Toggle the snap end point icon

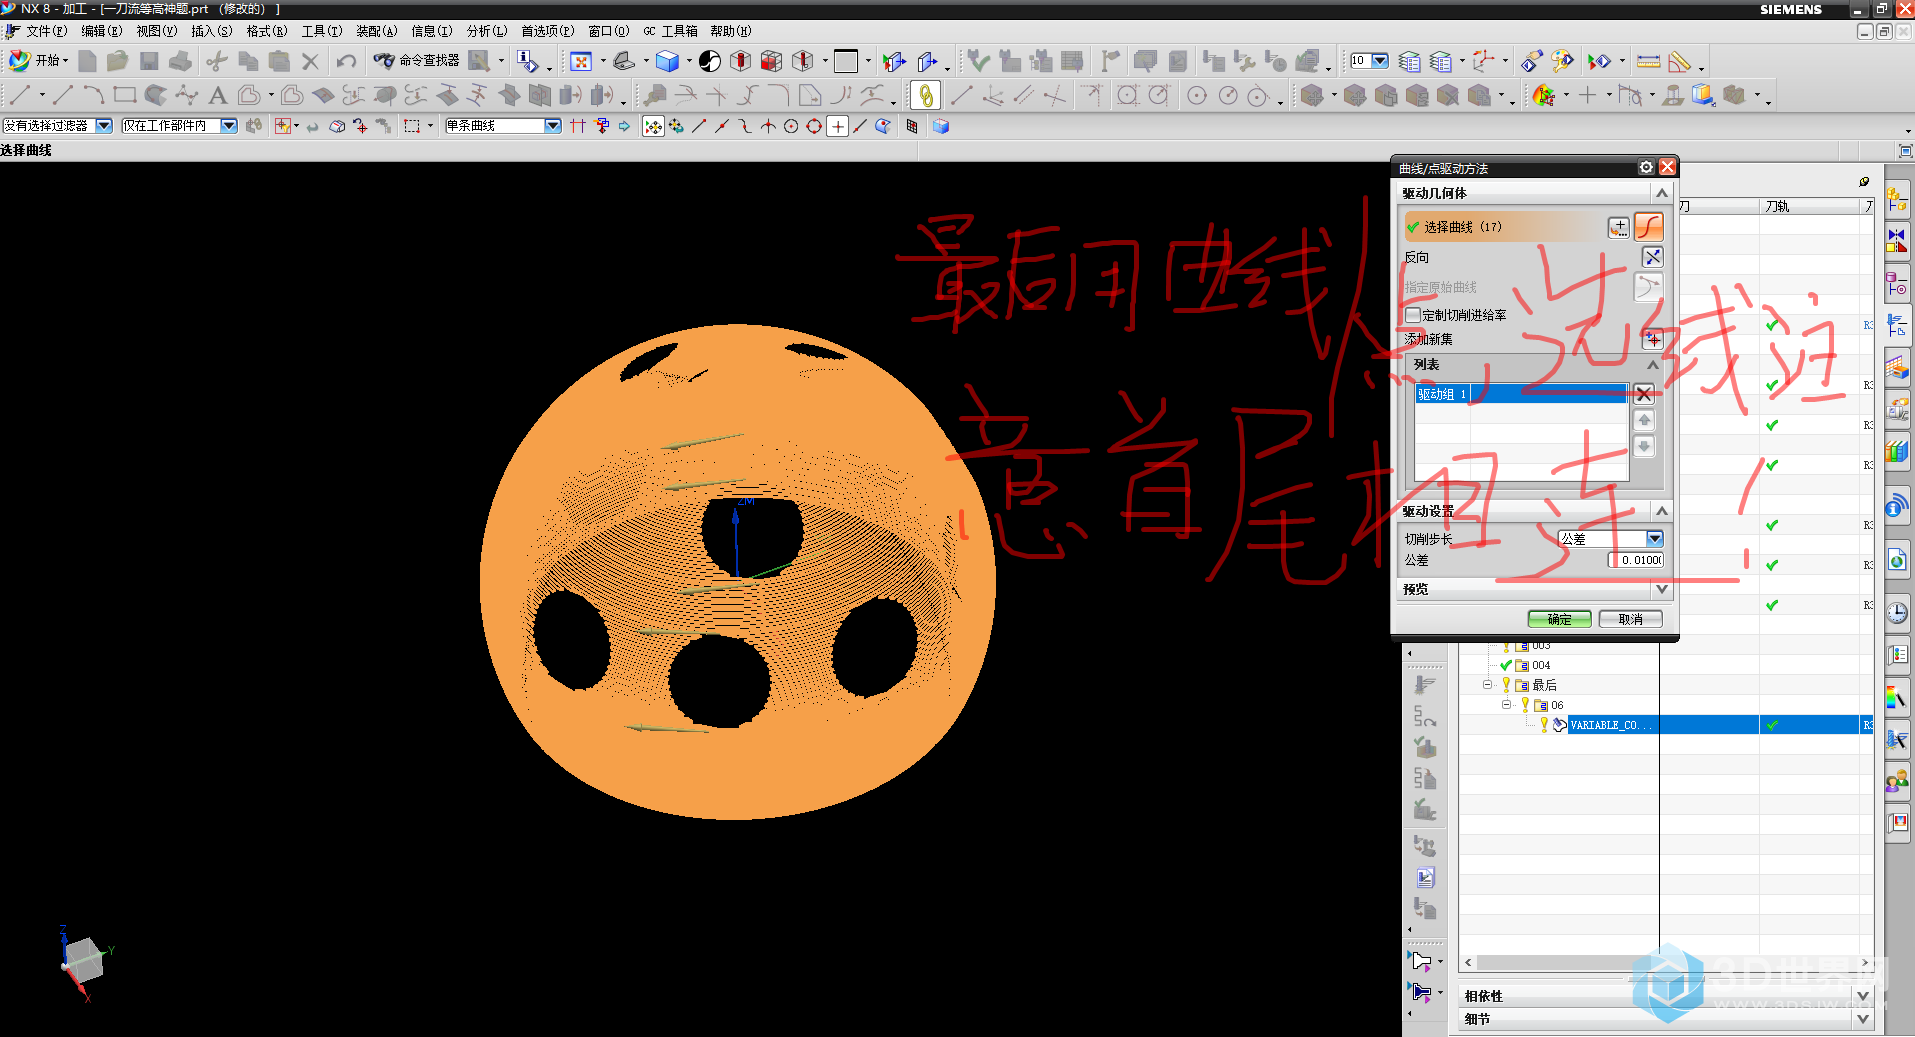pyautogui.click(x=699, y=126)
